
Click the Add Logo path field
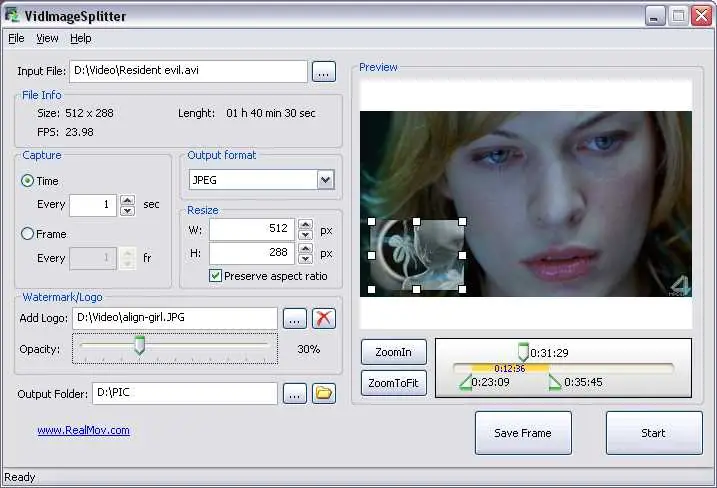click(x=175, y=318)
